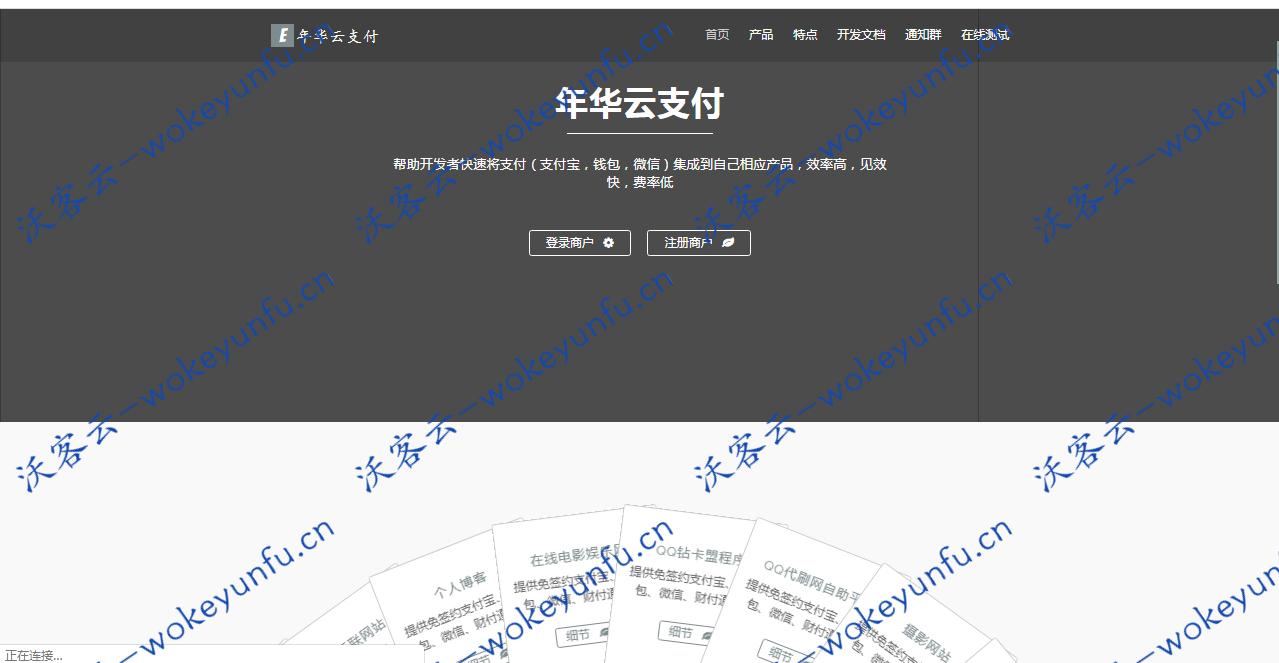
Task: Click the 注册商户 button
Action: tap(699, 243)
